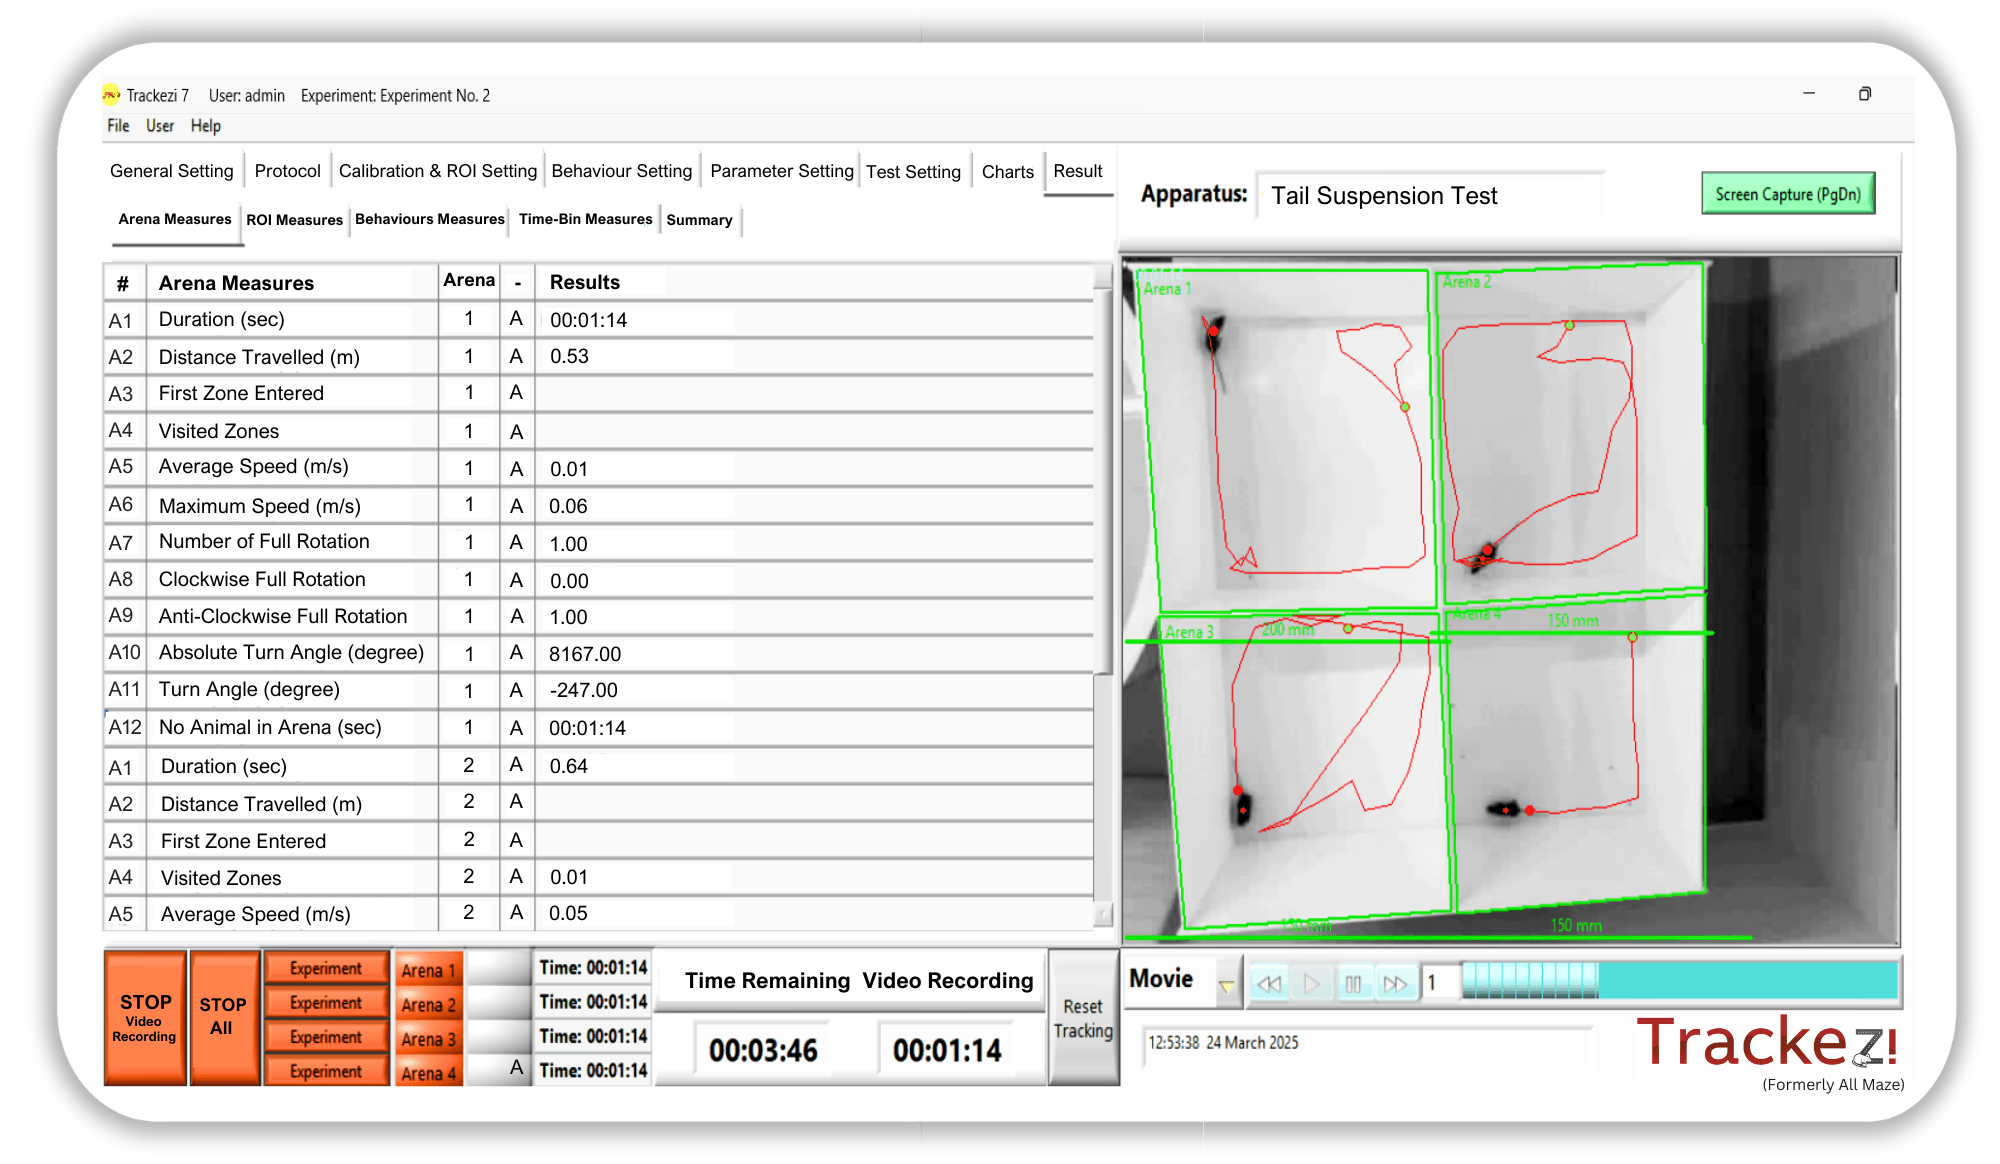This screenshot has height=1164, width=2000.
Task: Click the restore window icon
Action: click(x=1864, y=94)
